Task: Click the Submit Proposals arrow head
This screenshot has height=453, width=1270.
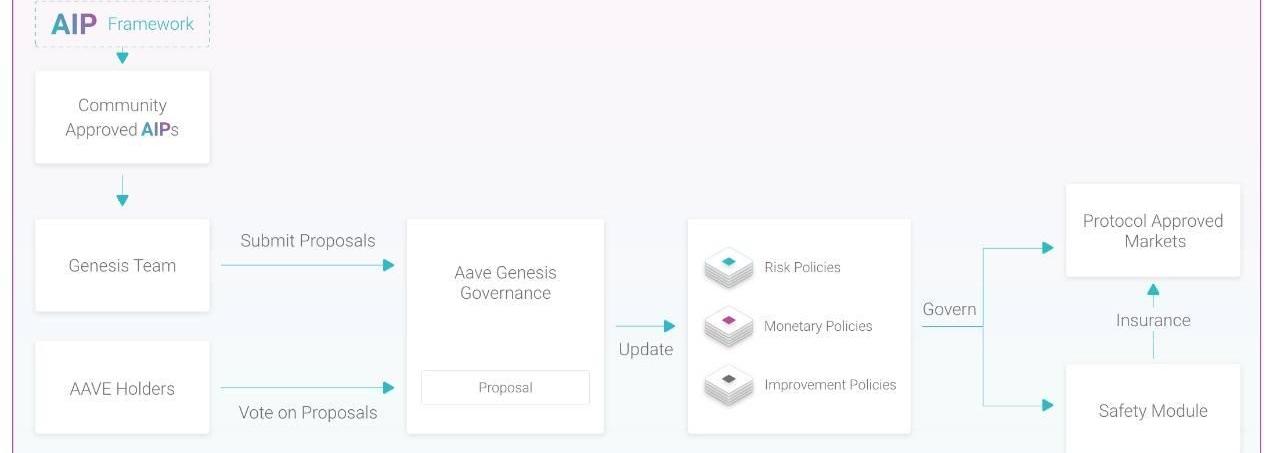Action: click(x=388, y=265)
